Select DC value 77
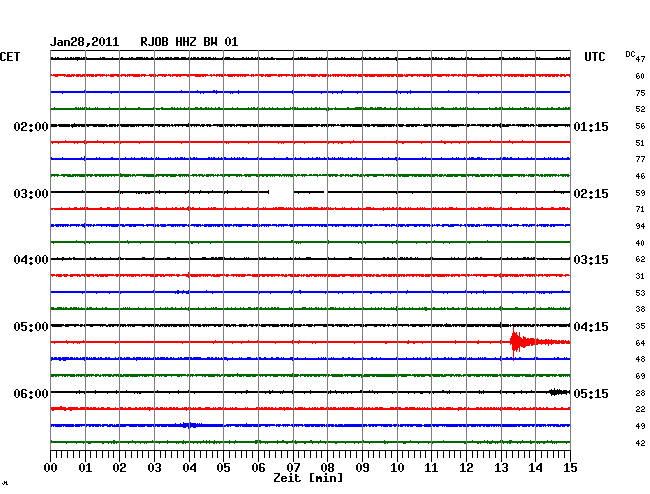Viewport: 650px width, 494px height. pos(640,159)
